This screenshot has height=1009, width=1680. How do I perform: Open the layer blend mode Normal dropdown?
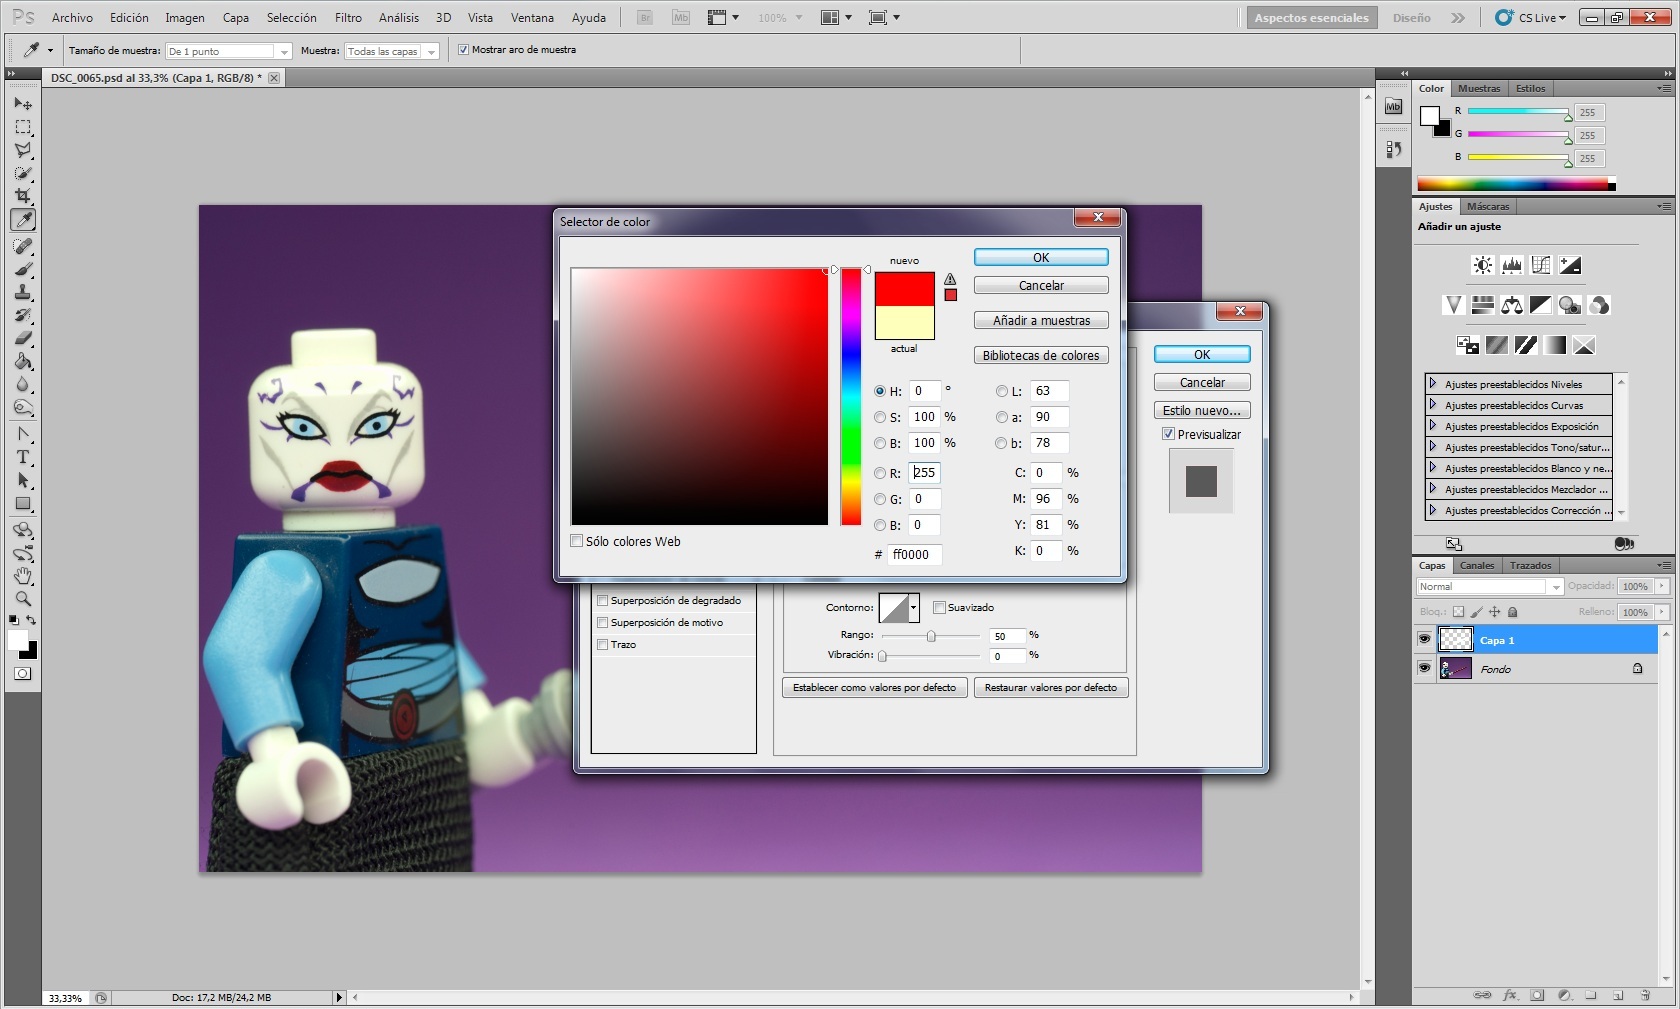1489,587
